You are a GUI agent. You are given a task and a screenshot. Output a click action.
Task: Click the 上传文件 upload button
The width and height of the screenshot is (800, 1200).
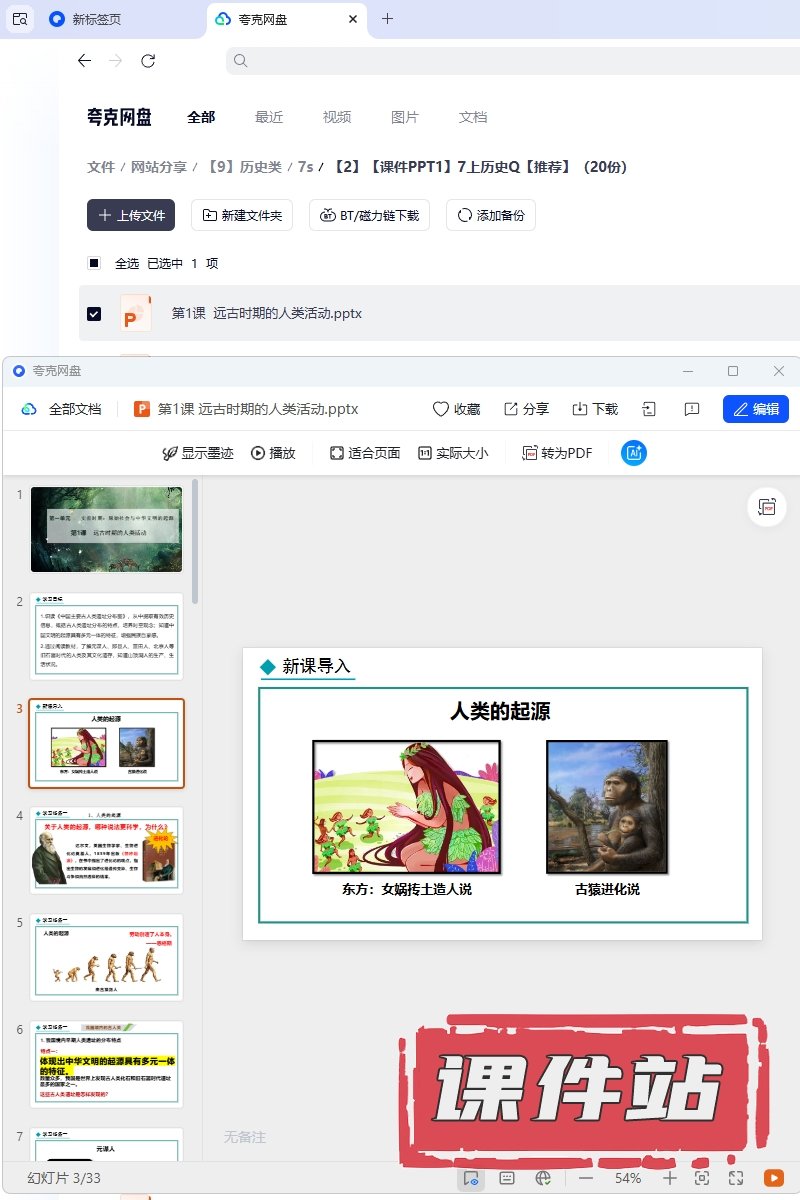click(x=131, y=215)
